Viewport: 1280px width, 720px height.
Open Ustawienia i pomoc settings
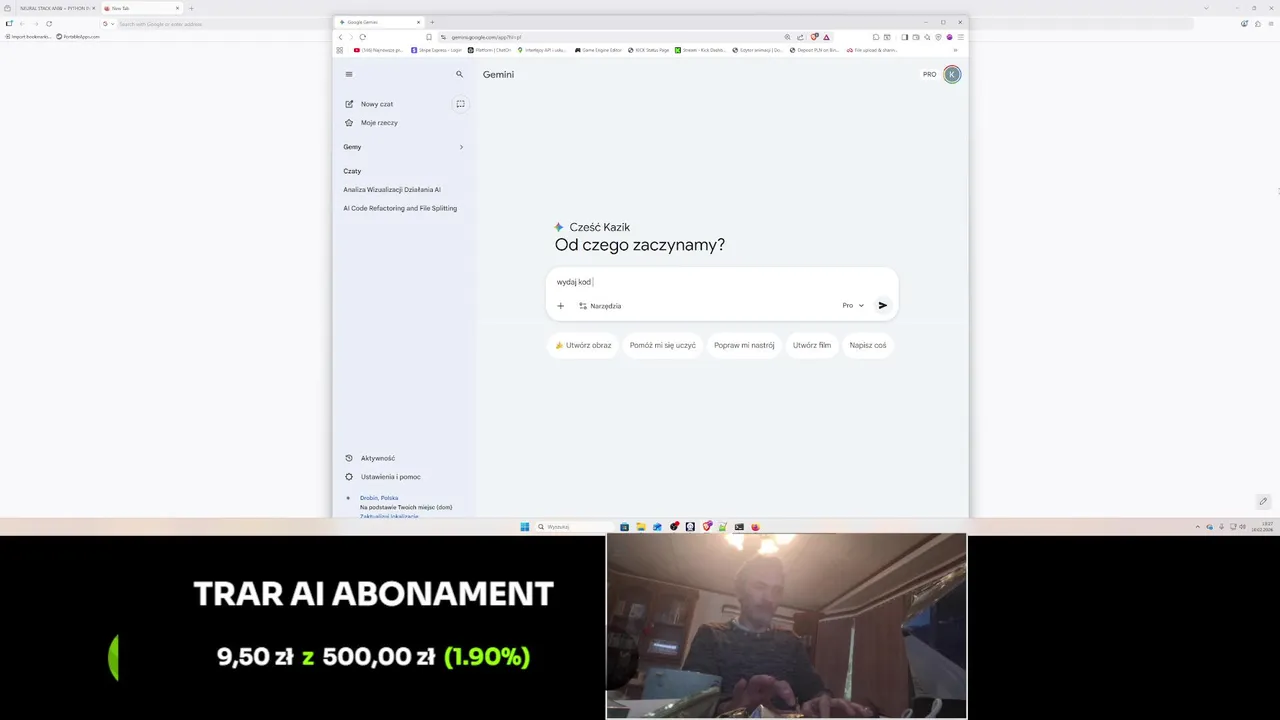click(383, 477)
